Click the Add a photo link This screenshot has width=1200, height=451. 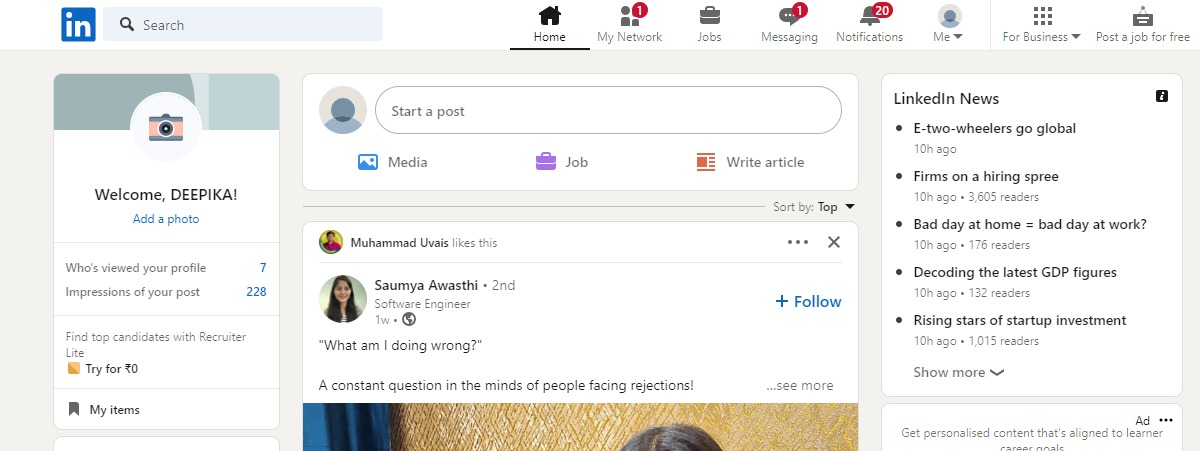(166, 219)
